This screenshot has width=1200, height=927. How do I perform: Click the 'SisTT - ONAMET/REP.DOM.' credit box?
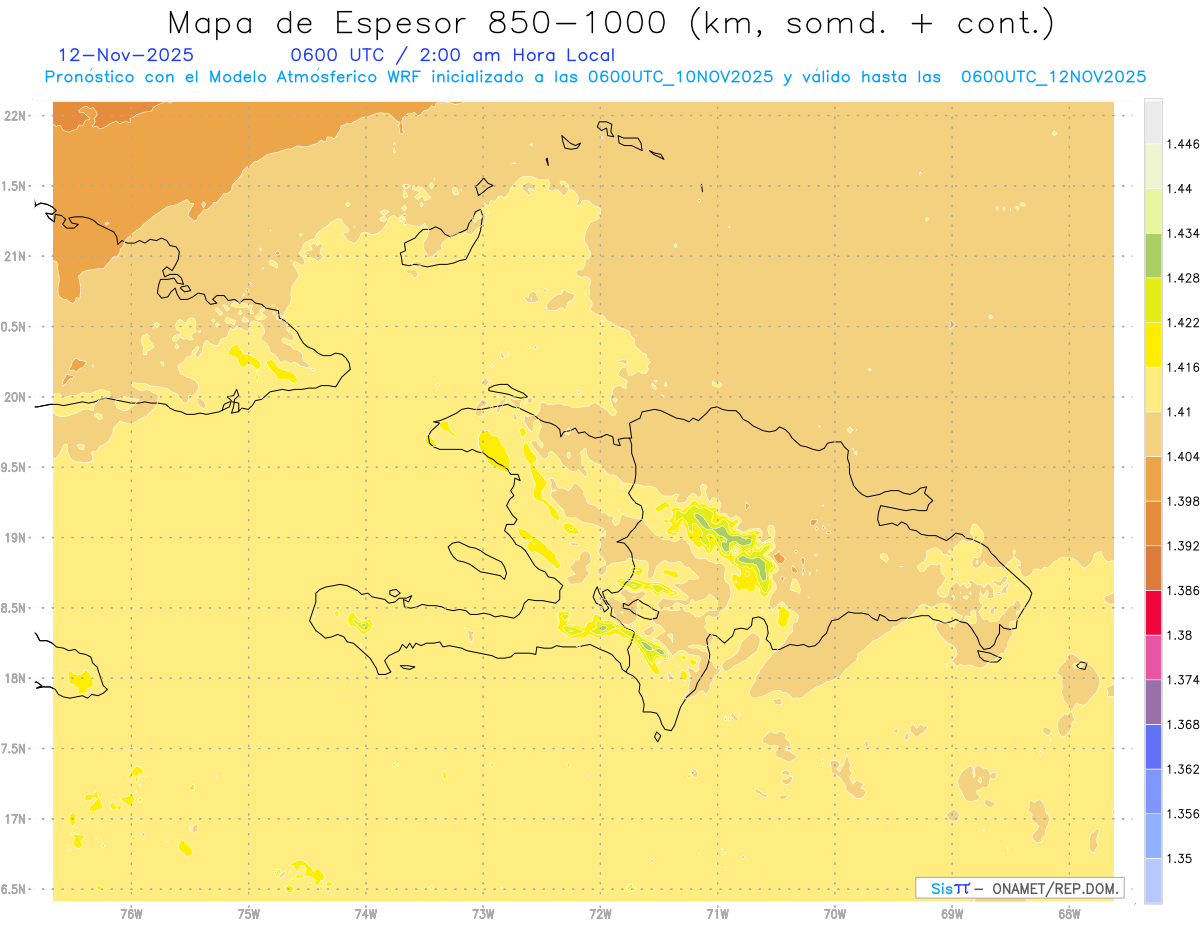click(x=1020, y=888)
